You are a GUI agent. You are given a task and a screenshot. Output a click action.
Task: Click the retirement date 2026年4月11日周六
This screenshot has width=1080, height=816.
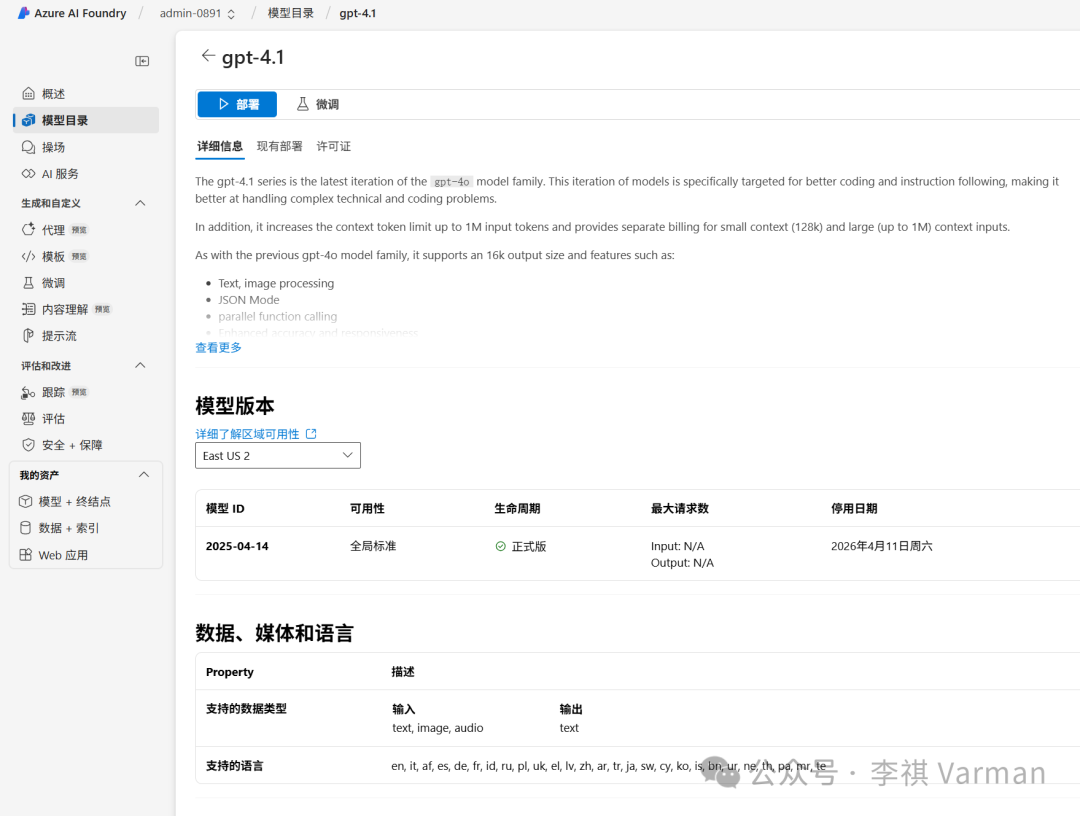pos(882,546)
